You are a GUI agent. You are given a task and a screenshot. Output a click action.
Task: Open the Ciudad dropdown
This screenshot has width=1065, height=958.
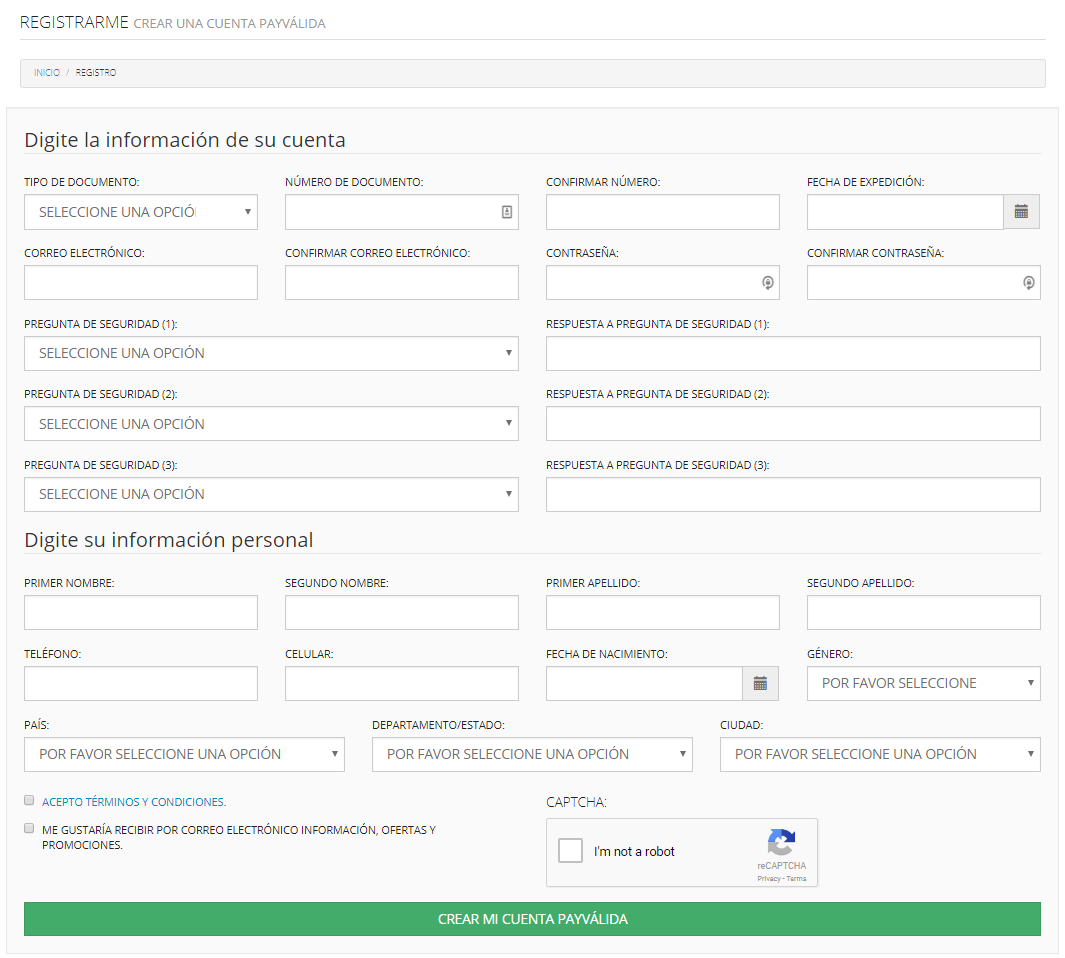(880, 754)
